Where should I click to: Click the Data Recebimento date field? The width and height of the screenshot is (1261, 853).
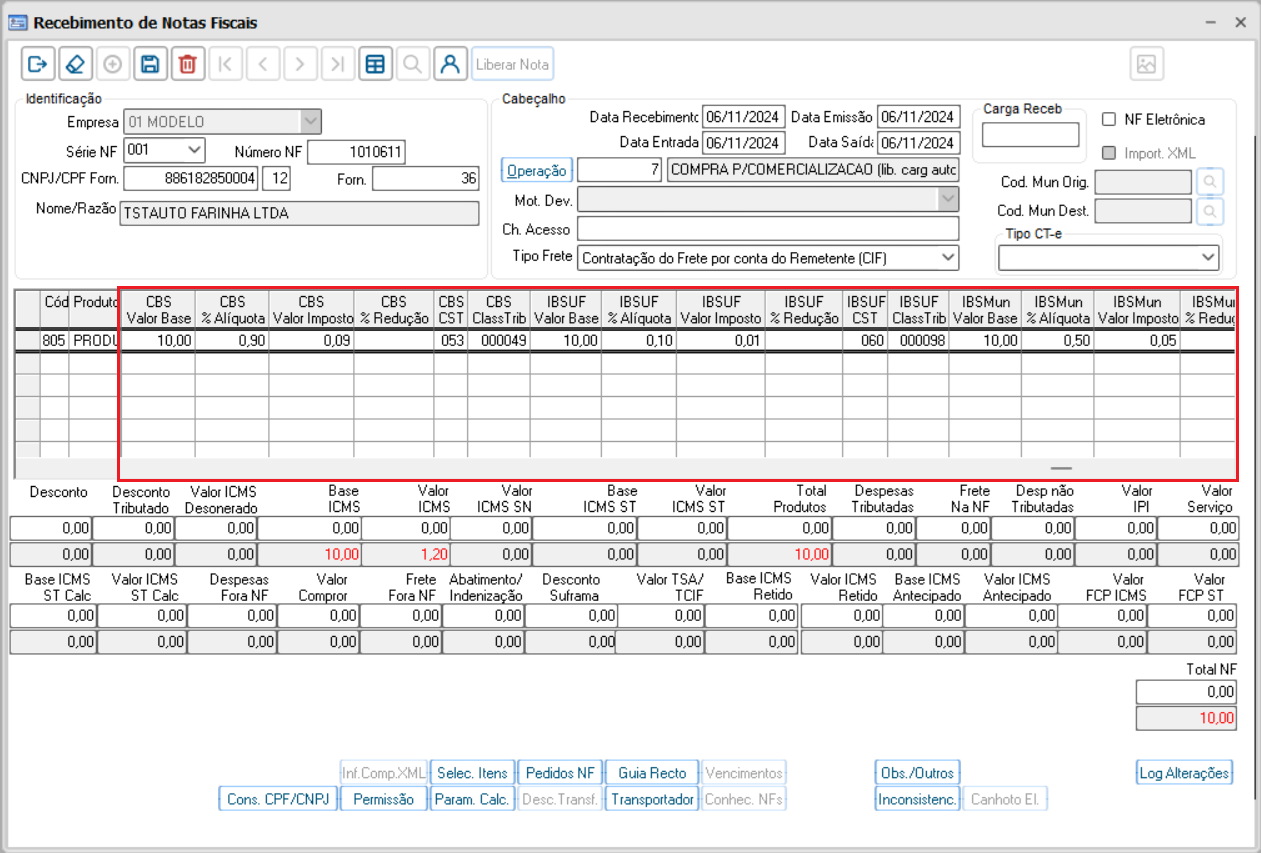click(x=744, y=116)
